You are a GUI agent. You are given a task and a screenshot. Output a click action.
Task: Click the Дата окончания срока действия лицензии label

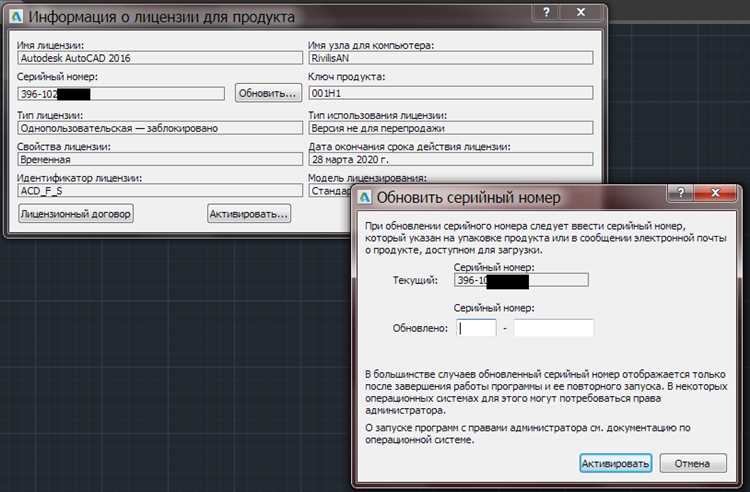[409, 147]
